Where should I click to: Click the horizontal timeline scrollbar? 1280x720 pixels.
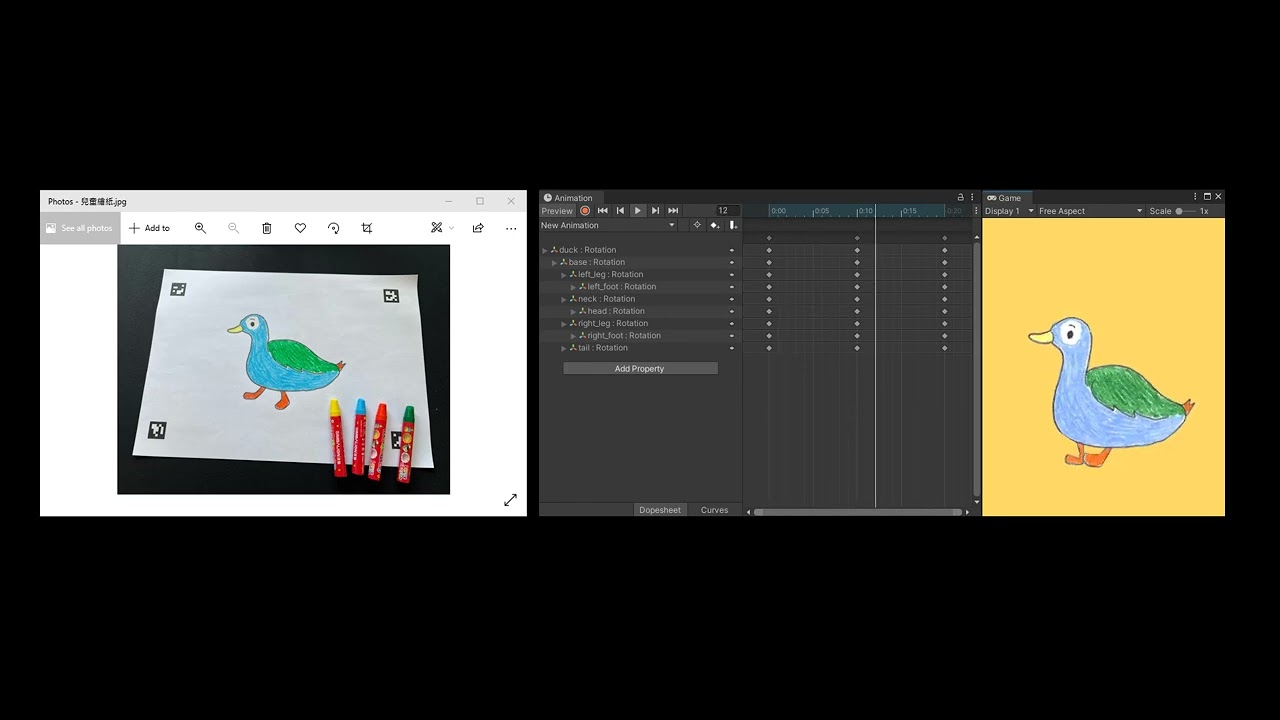[858, 512]
